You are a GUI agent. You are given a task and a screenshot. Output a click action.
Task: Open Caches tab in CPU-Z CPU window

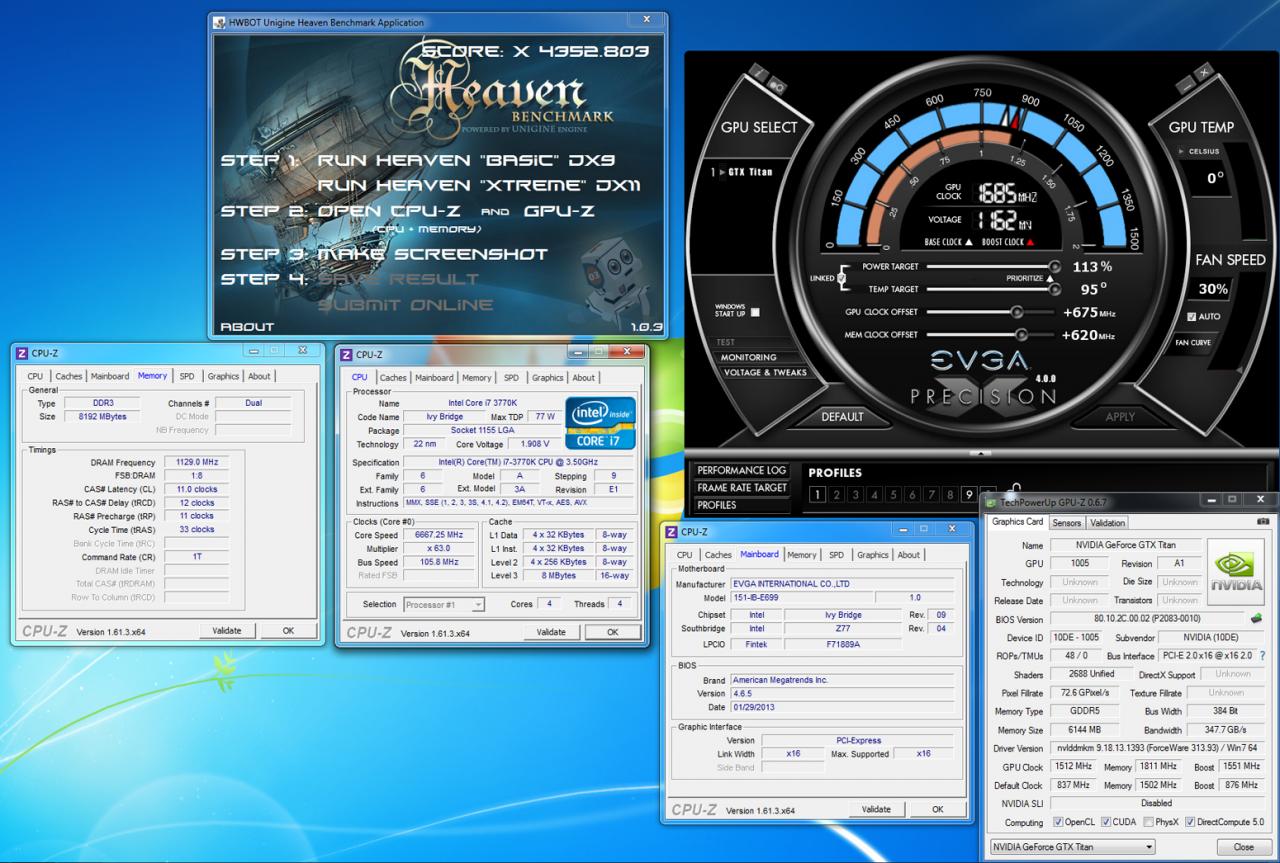coord(393,378)
